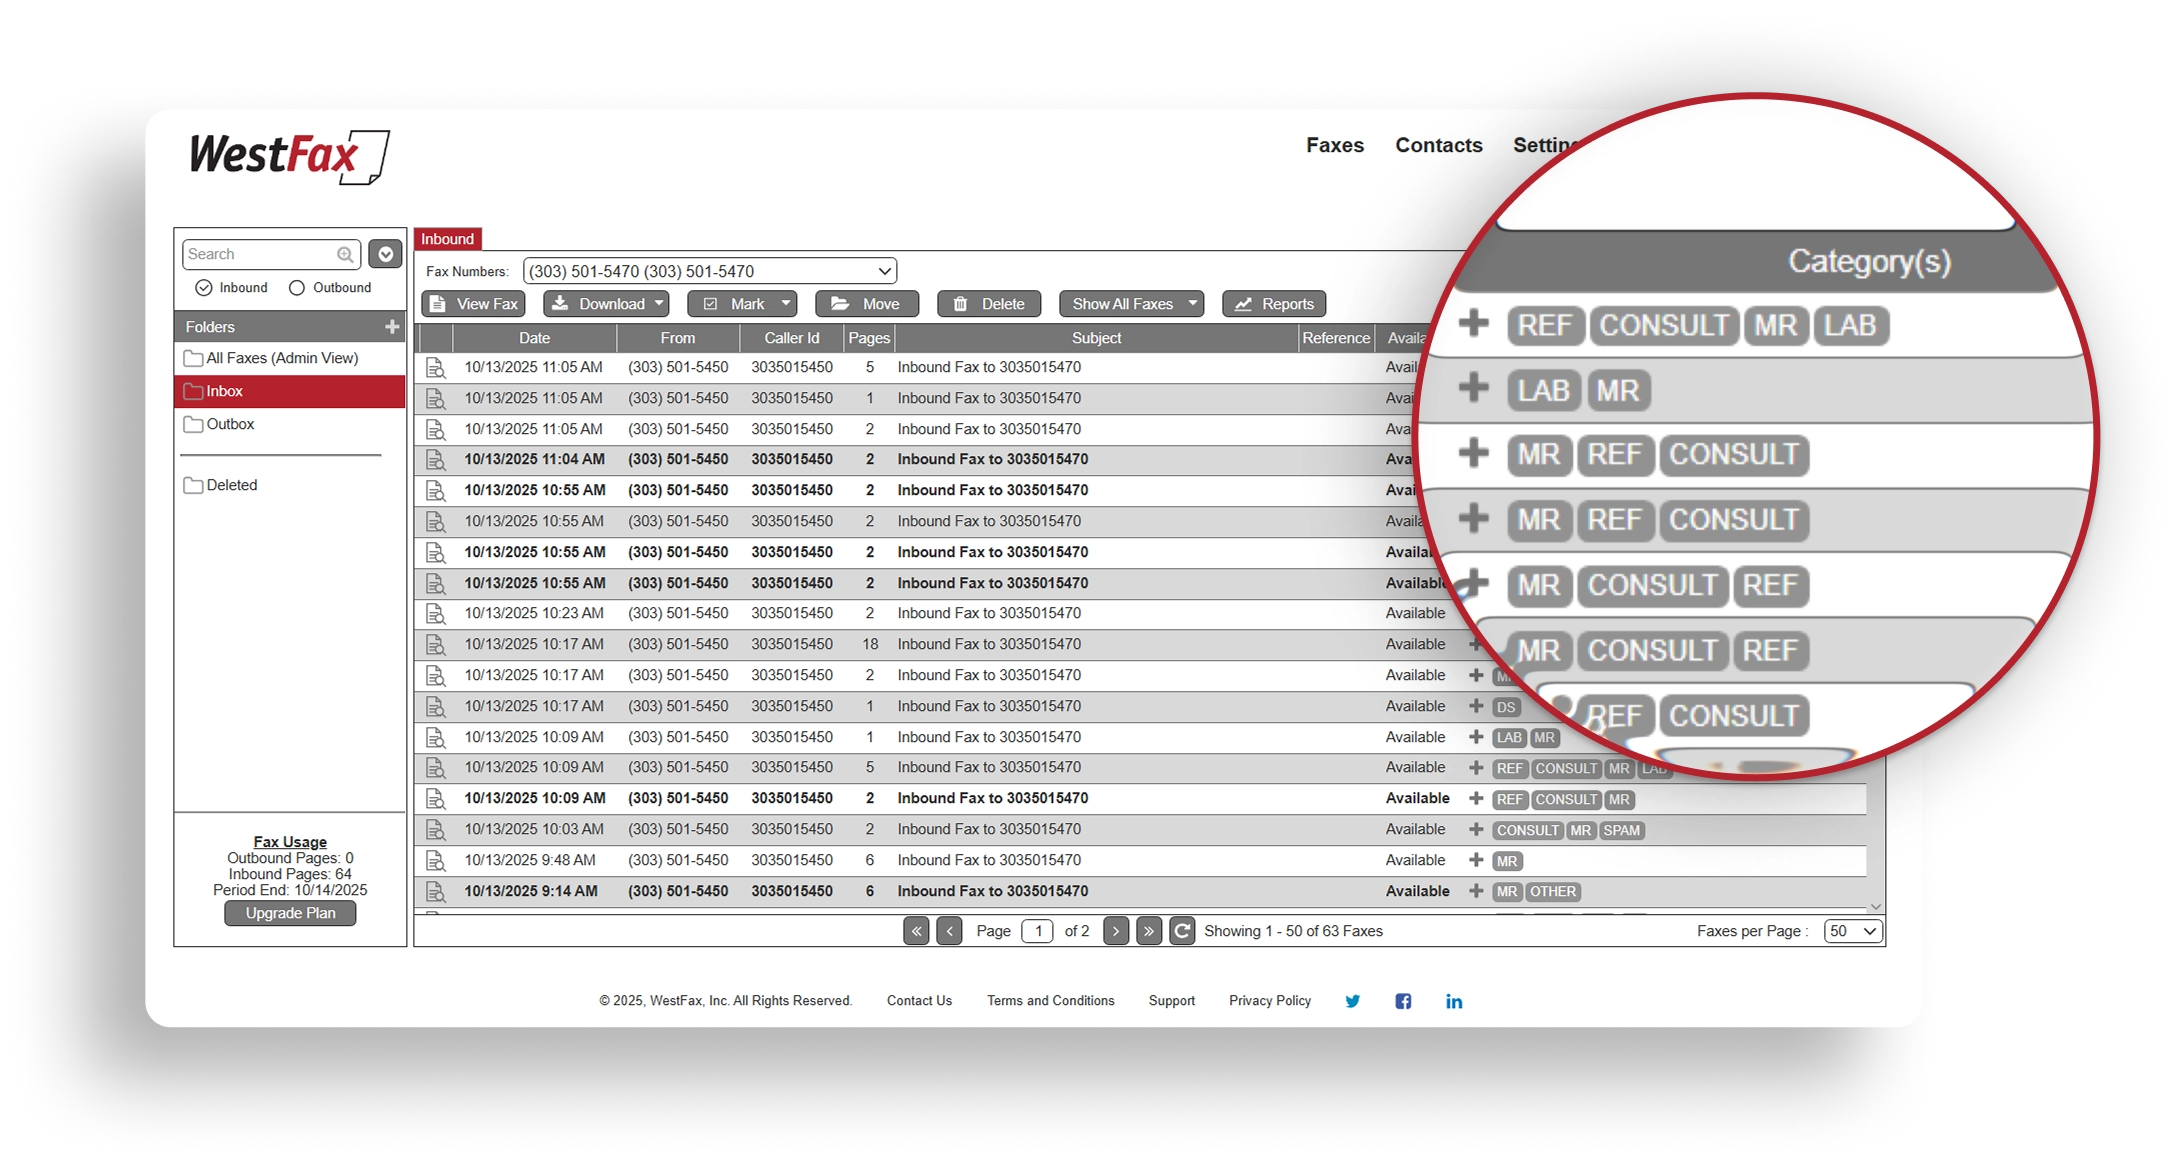This screenshot has height=1163, width=2183.
Task: Select the Outbound radio button
Action: [296, 287]
